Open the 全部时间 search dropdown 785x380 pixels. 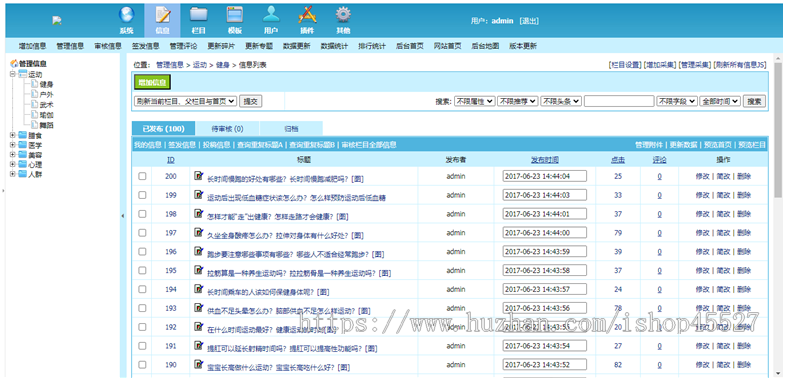(x=720, y=101)
